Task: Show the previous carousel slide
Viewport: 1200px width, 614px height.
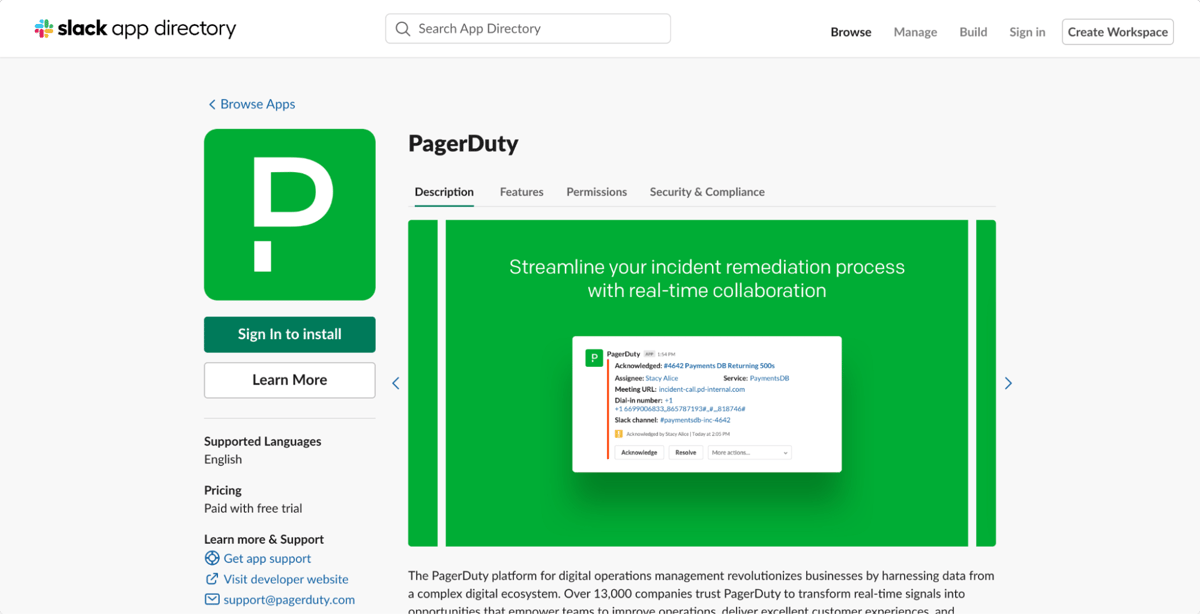Action: (396, 383)
